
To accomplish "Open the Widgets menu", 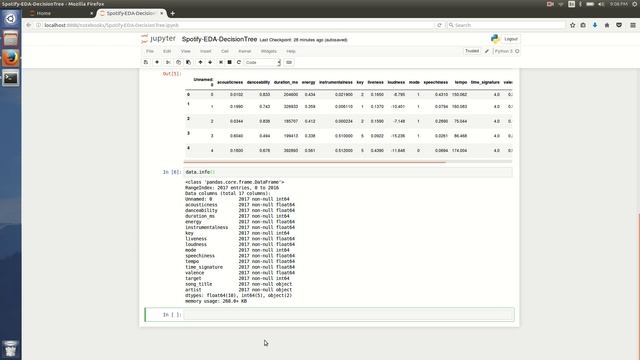I will pyautogui.click(x=269, y=51).
